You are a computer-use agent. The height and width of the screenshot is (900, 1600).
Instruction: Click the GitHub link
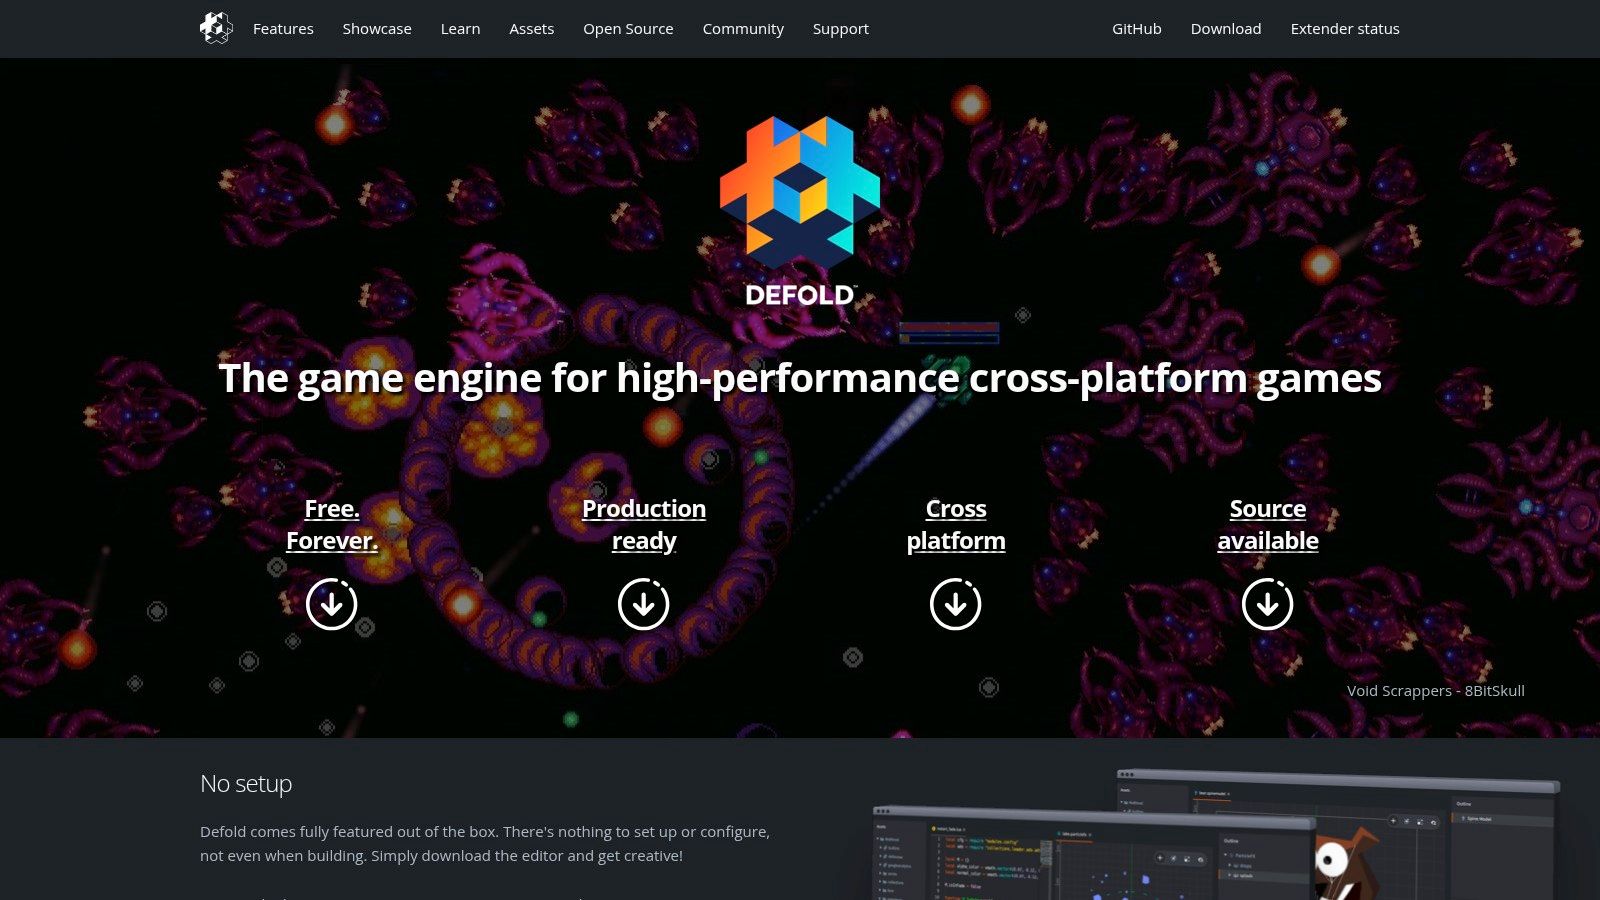point(1136,29)
